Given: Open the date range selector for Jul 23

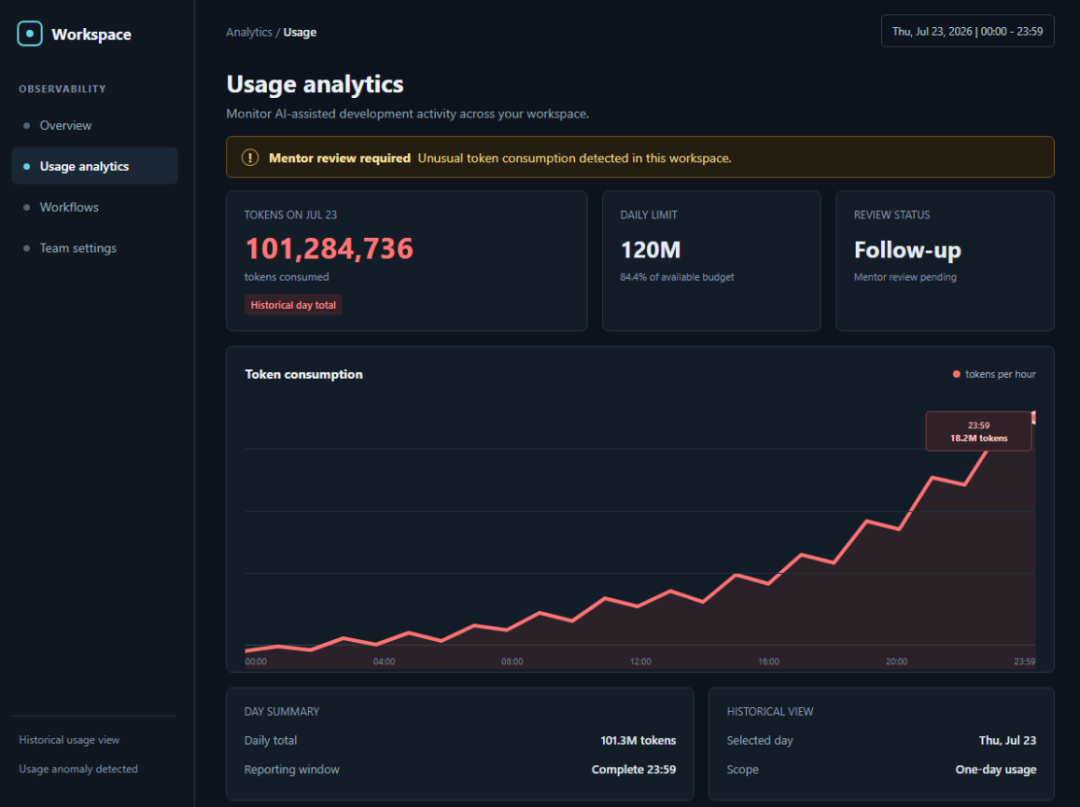Looking at the screenshot, I should 967,32.
